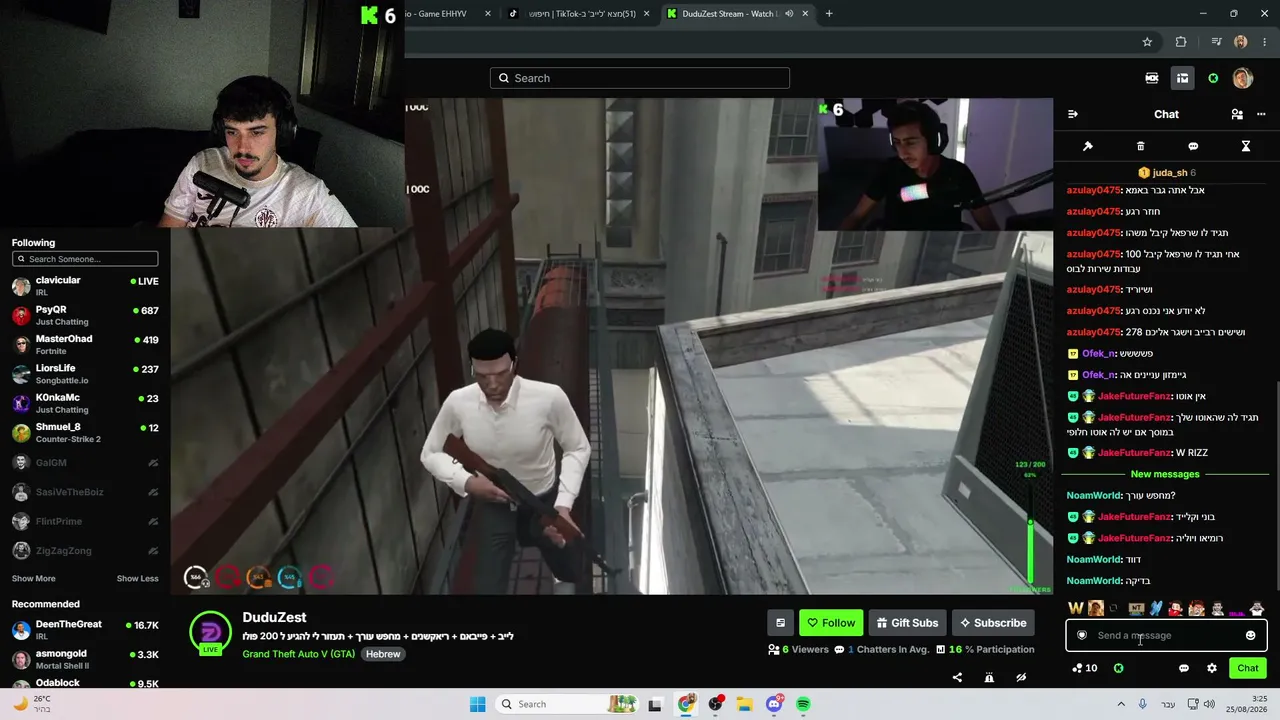Bookmark this page with the star icon
The width and height of the screenshot is (1280, 720).
point(1147,42)
